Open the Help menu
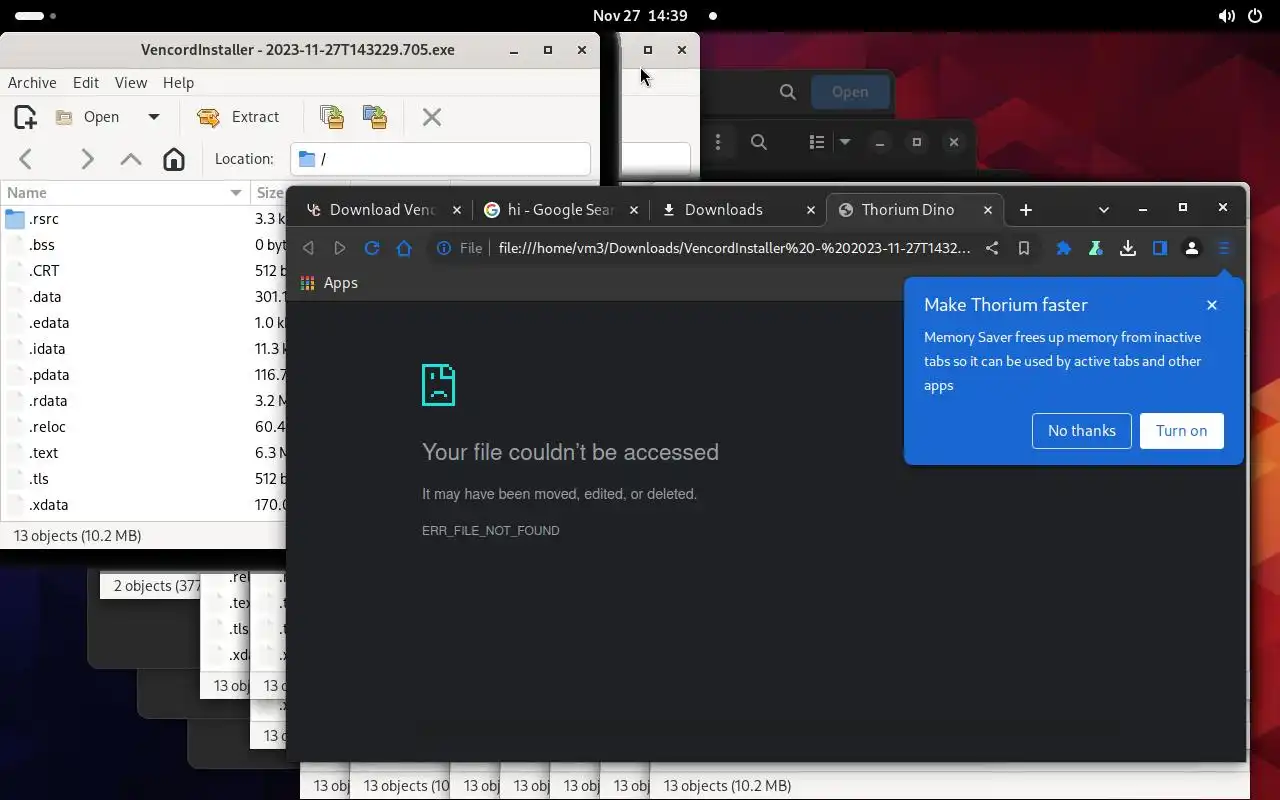 click(x=178, y=83)
